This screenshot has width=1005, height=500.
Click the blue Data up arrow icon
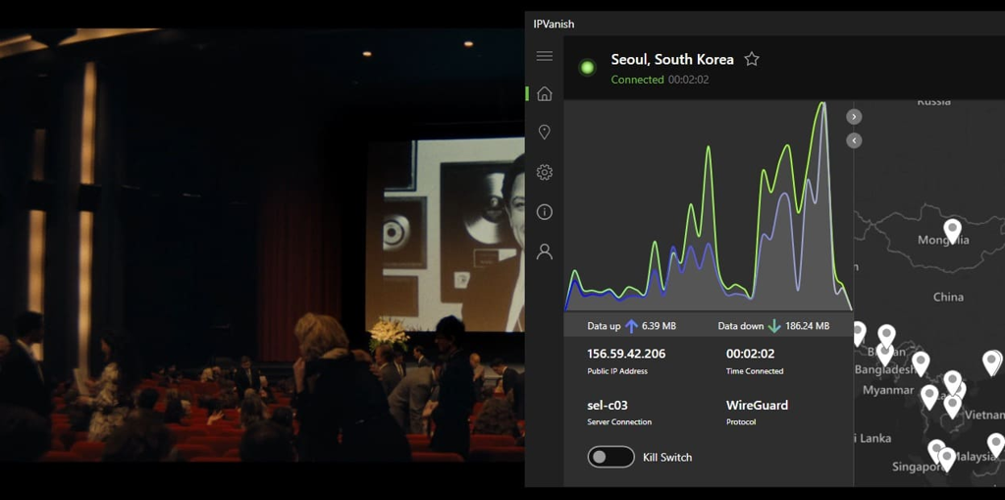[x=631, y=326]
